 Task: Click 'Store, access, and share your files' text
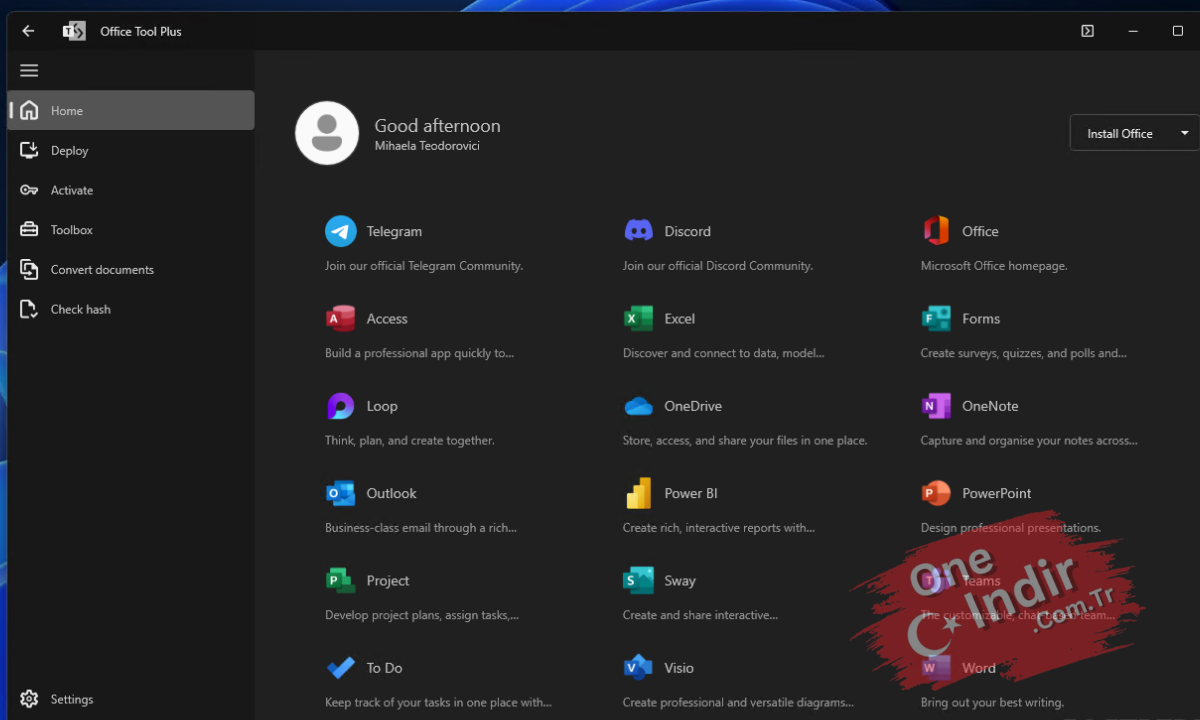[745, 440]
